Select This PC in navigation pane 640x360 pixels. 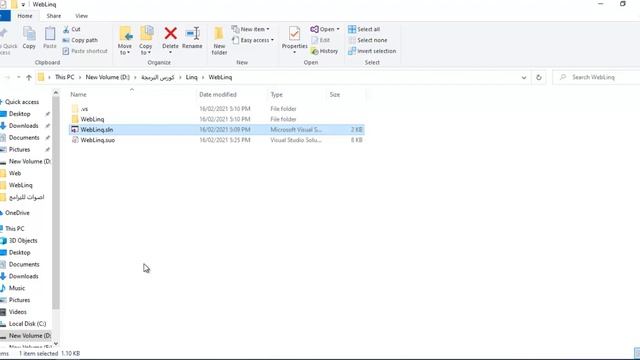[x=15, y=229]
